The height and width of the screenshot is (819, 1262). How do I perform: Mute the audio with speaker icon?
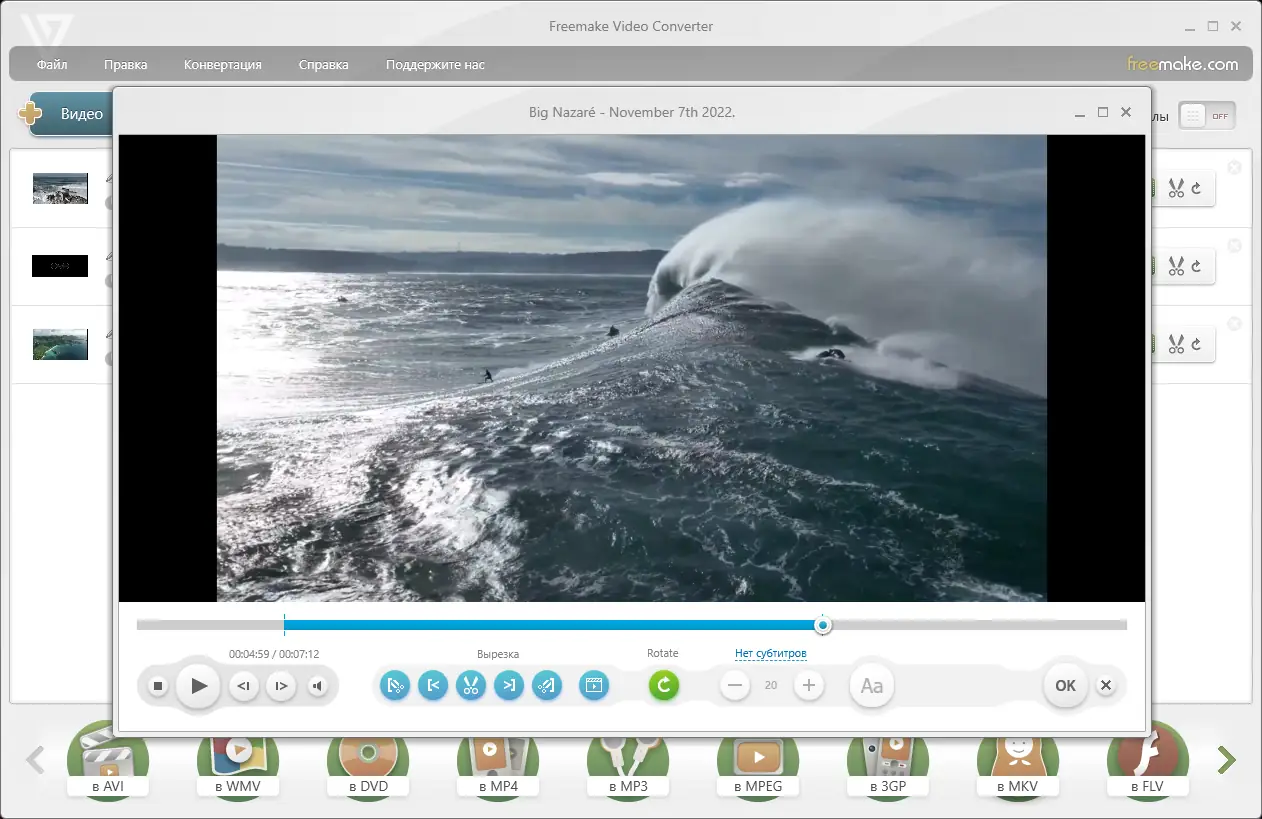tap(317, 686)
